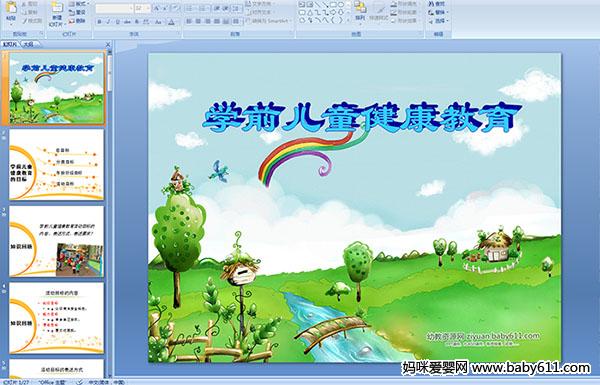600x385 pixels.
Task: Click the Increase Indent icon
Action: 225,8
